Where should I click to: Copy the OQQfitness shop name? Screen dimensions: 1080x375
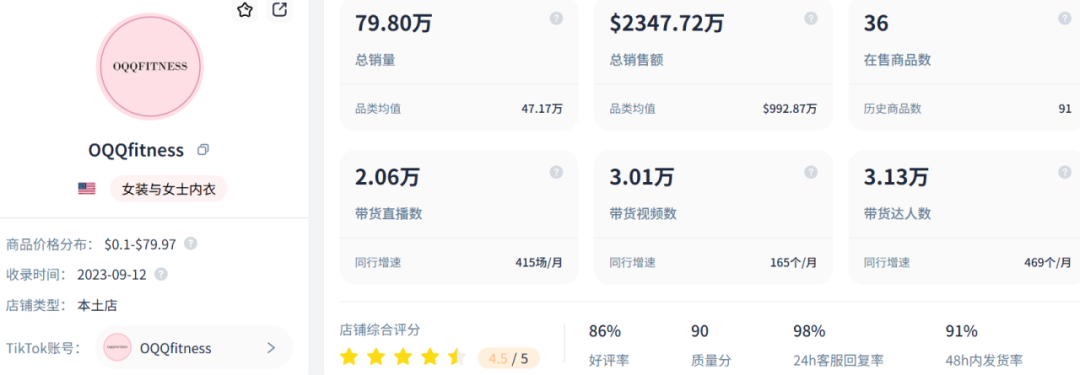202,150
